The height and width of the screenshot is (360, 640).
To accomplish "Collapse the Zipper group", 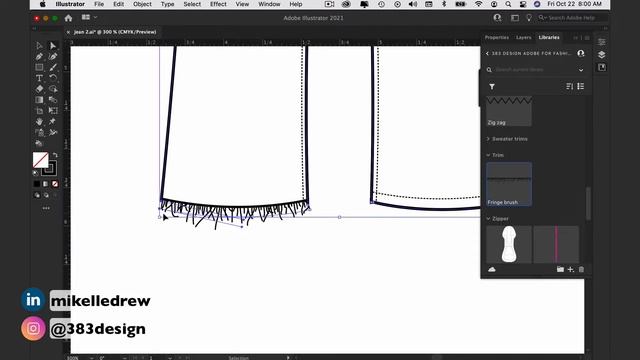I will (488, 219).
